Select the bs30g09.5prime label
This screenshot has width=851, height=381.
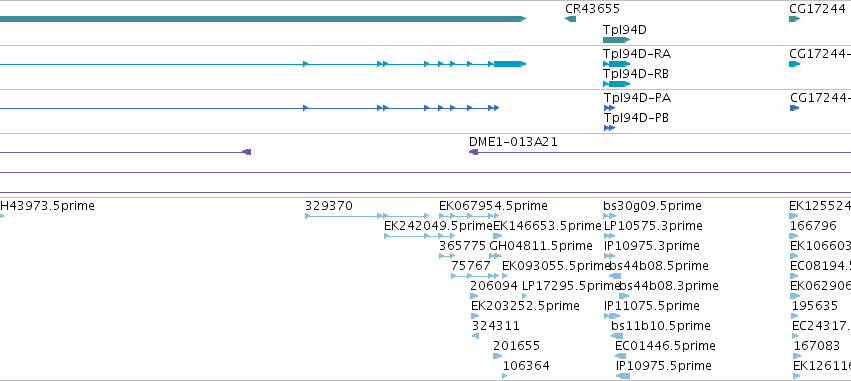click(x=652, y=206)
